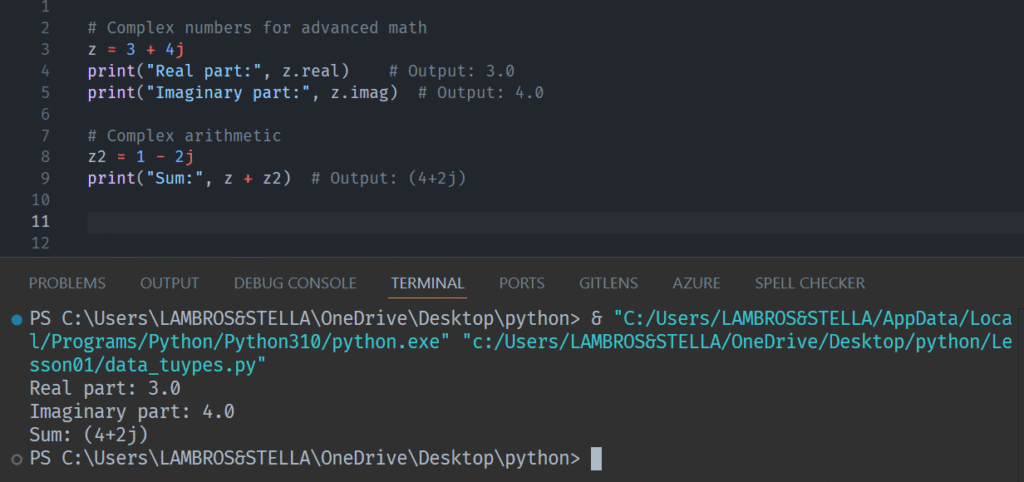
Task: Click line number 11 in the gutter
Action: click(x=40, y=221)
